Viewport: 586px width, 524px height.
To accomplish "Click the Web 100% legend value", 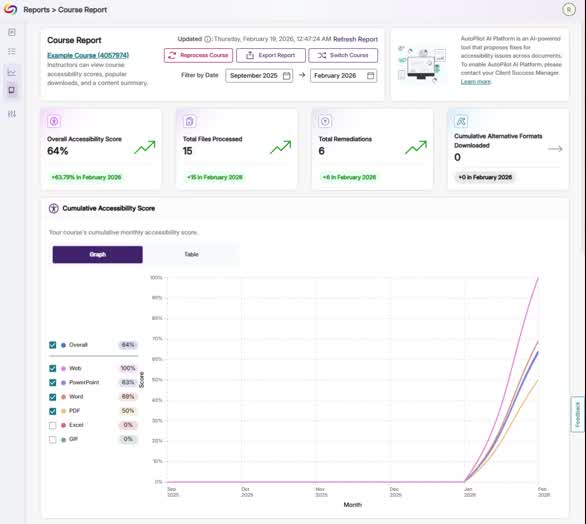I will point(128,369).
